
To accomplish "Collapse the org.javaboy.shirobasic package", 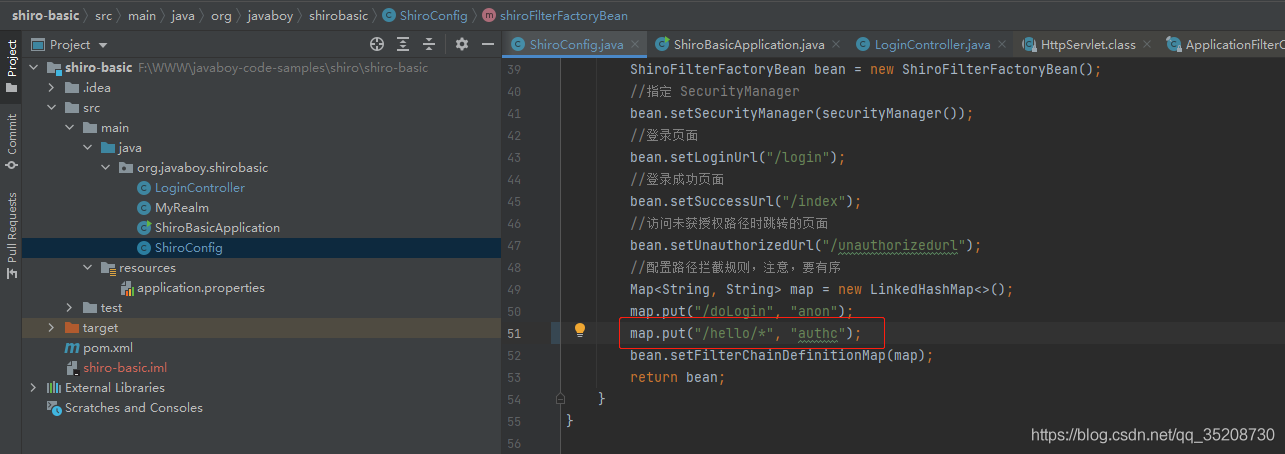I will tap(105, 168).
